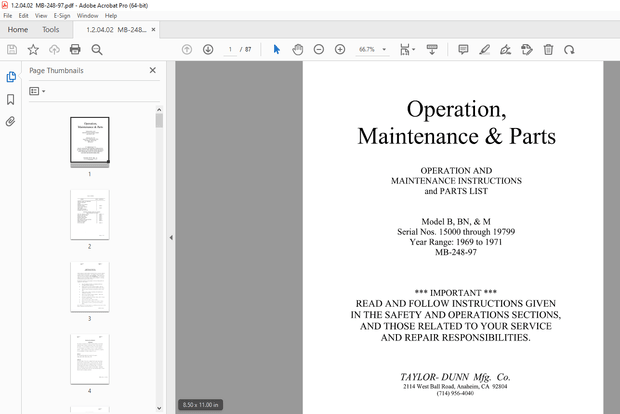Click the 8.50 x 11.00 in page size indicator
Screen dimensions: 620x414
tap(200, 405)
